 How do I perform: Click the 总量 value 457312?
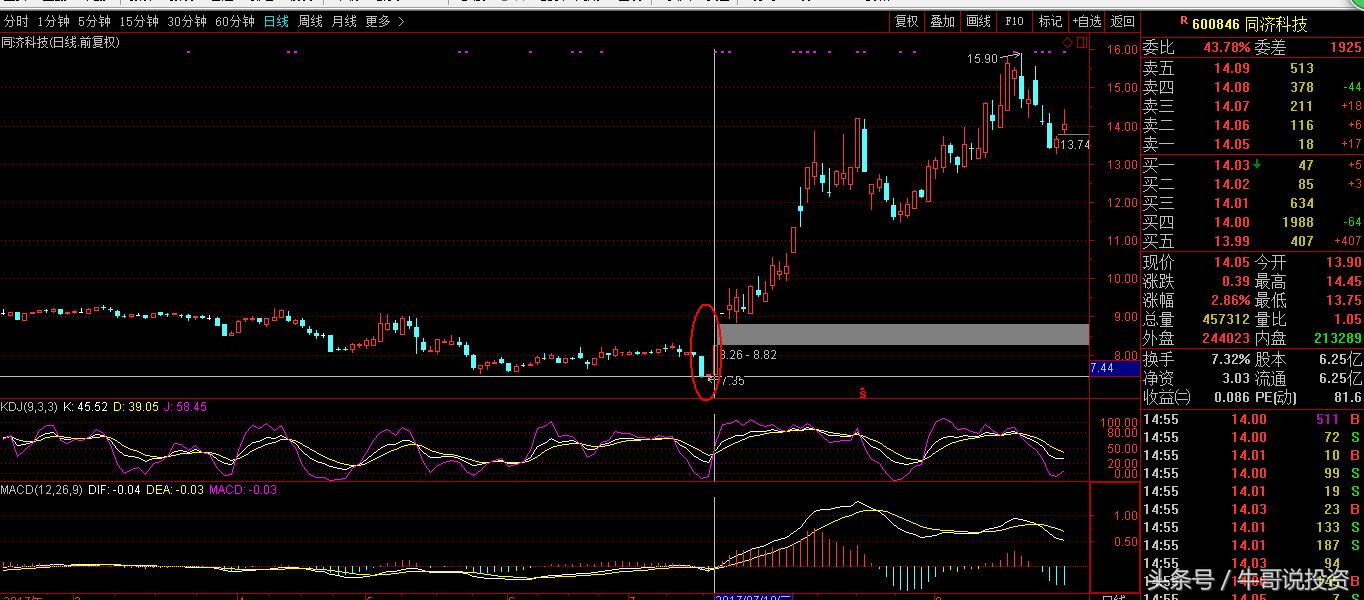pos(1226,320)
